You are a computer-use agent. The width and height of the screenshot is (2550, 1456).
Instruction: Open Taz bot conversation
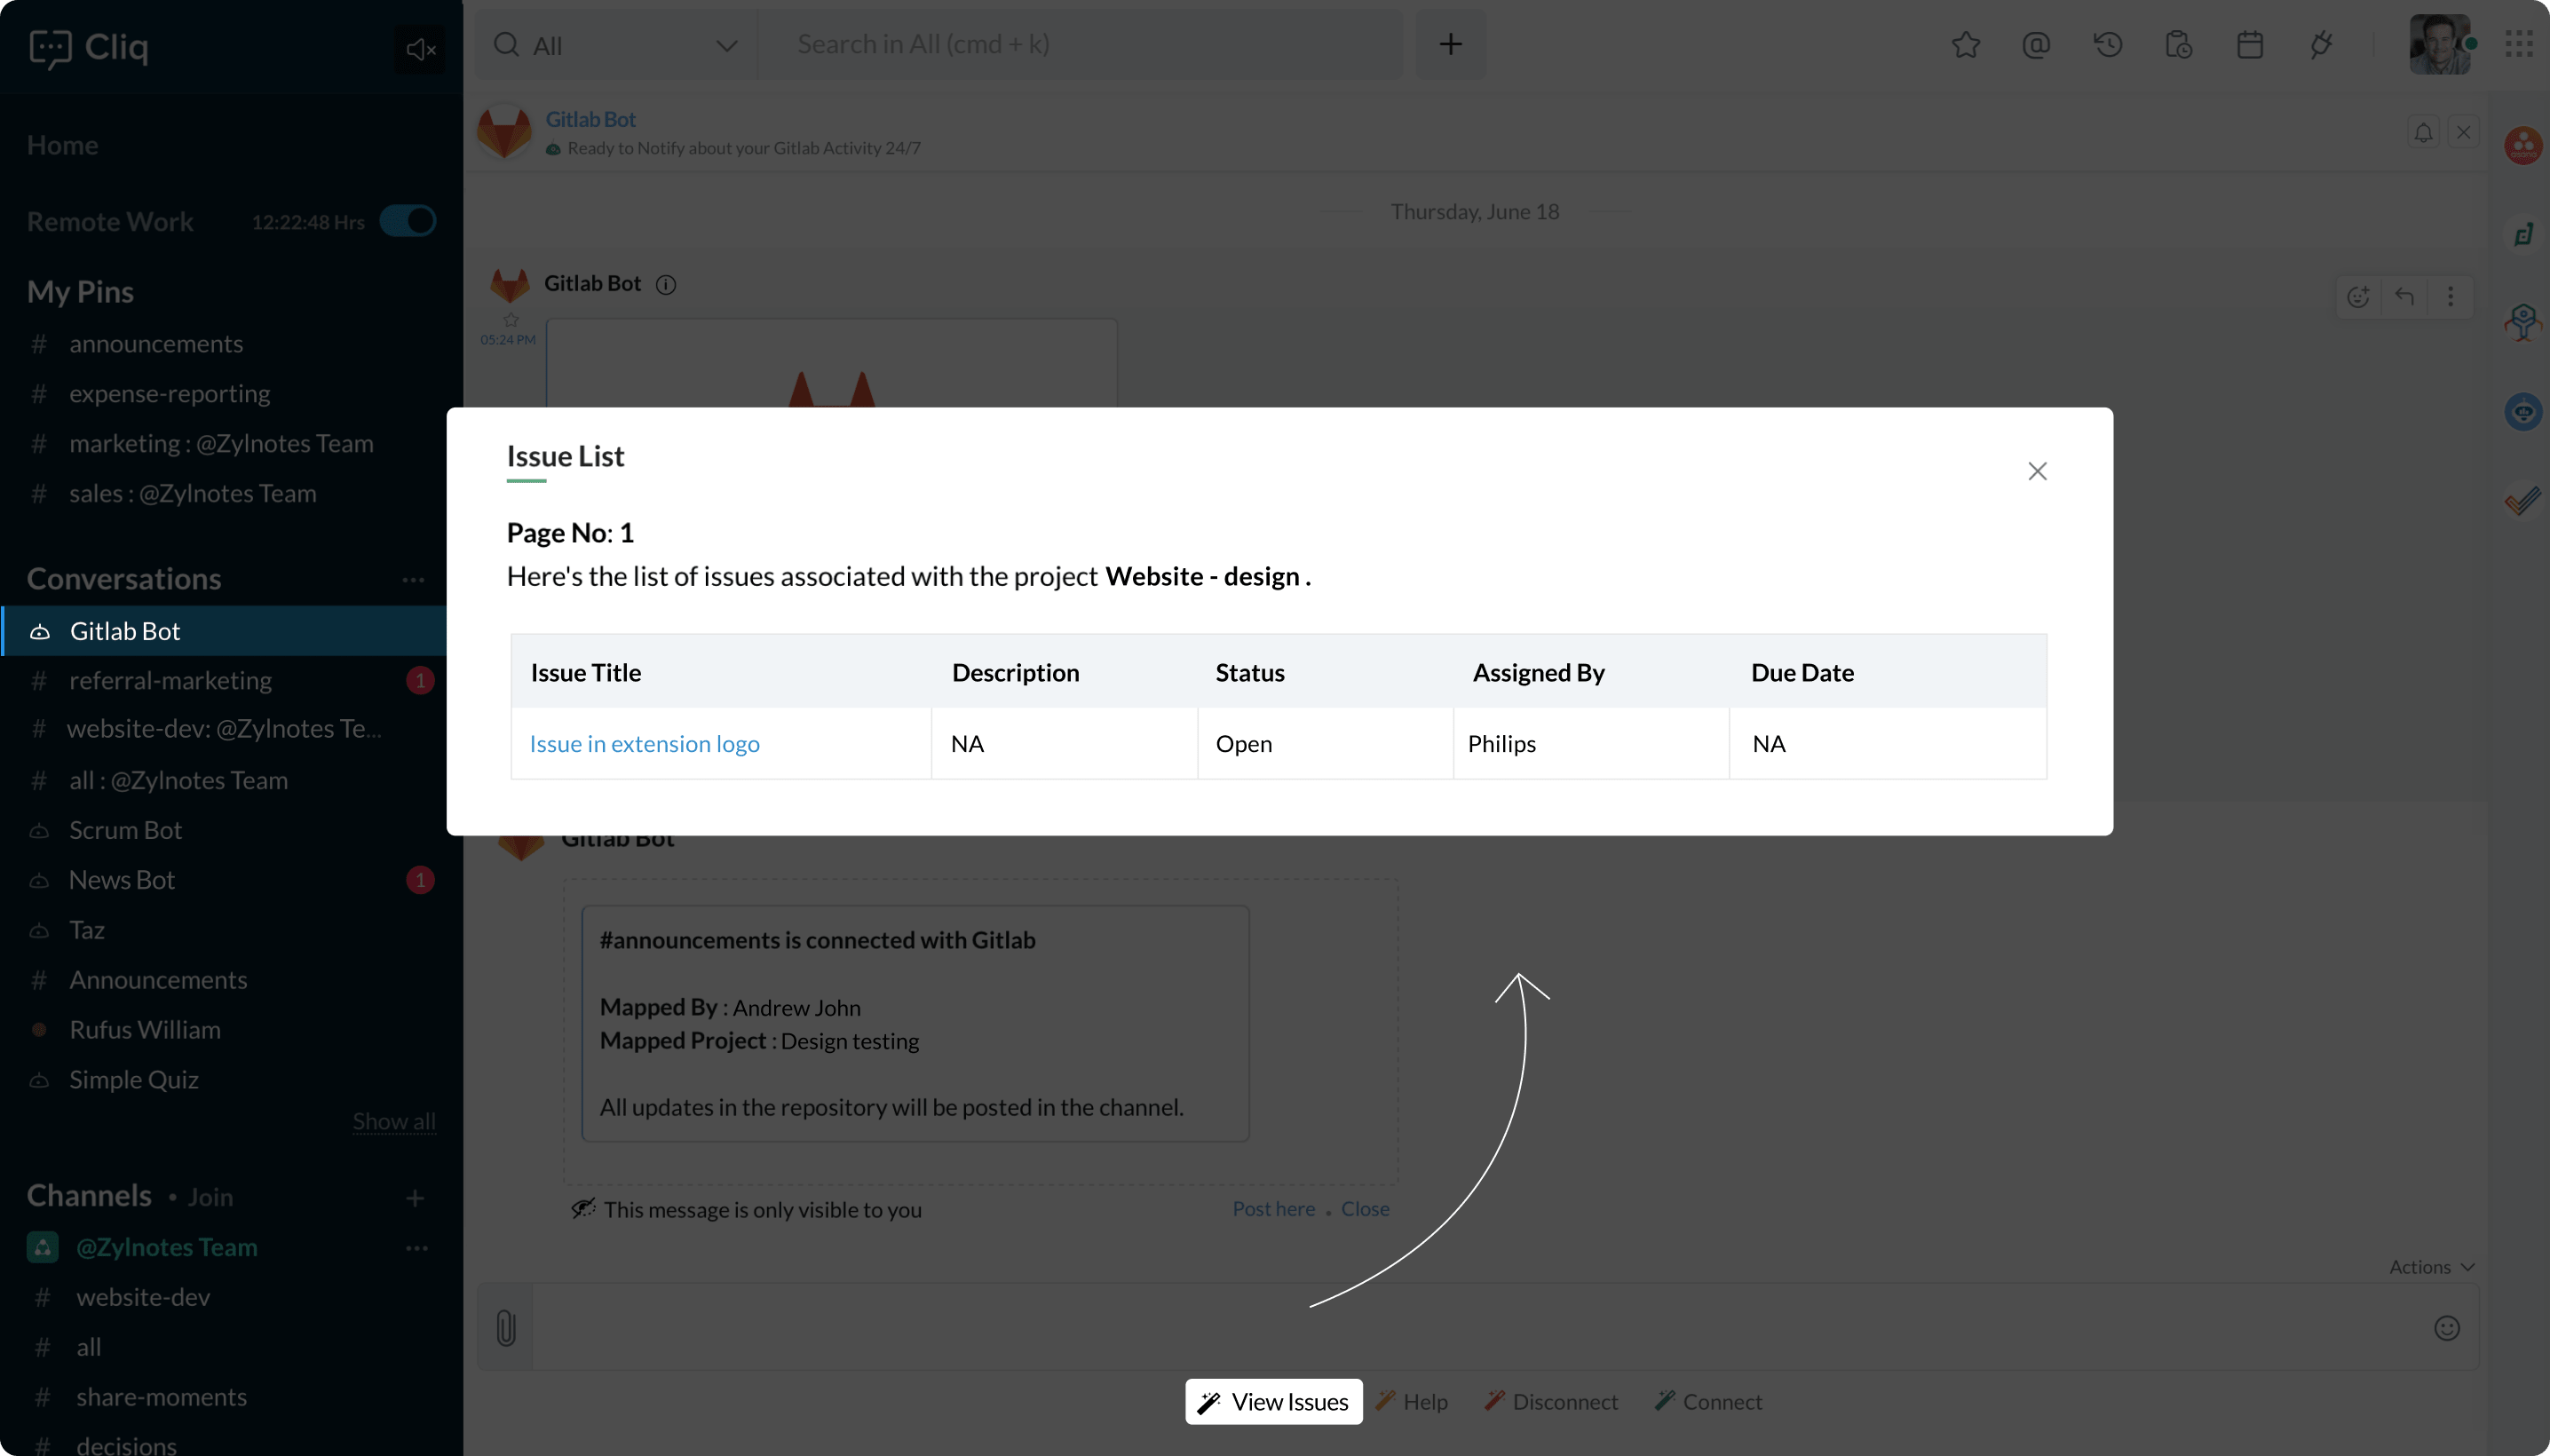pos(86,931)
